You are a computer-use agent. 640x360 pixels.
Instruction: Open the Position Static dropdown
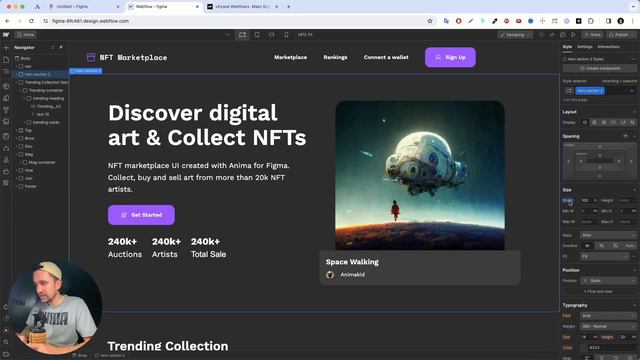click(608, 281)
